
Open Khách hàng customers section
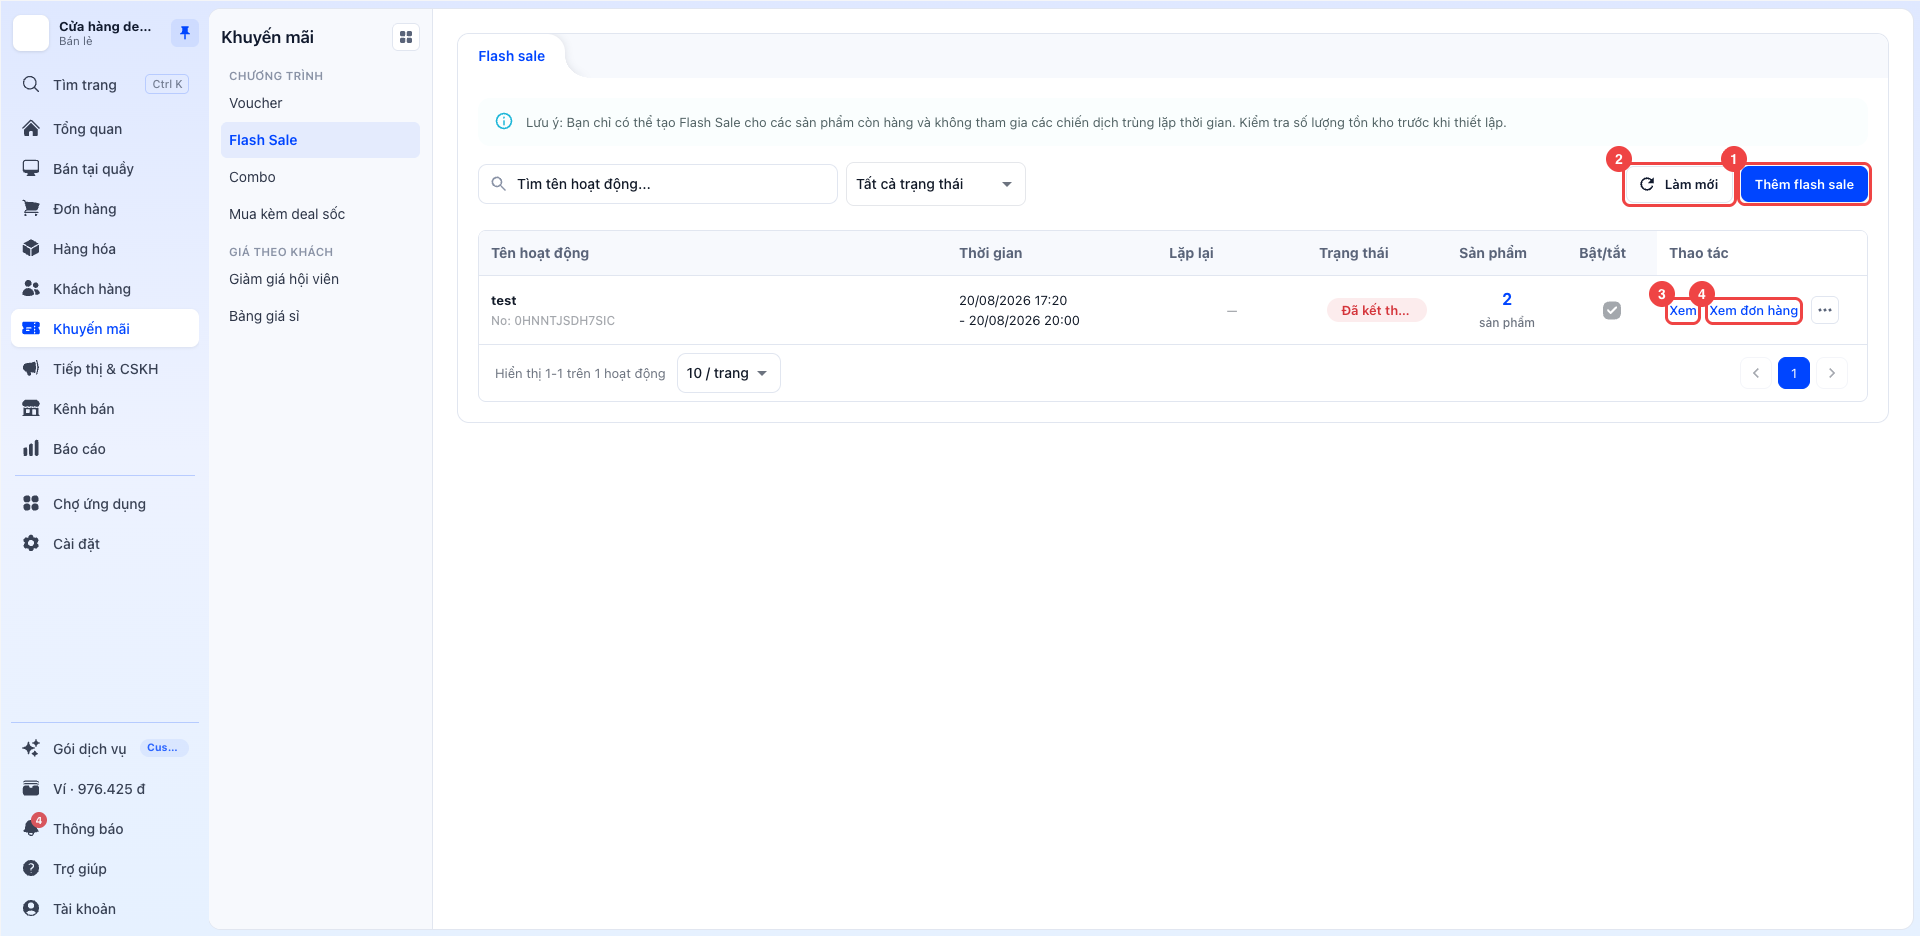coord(105,289)
